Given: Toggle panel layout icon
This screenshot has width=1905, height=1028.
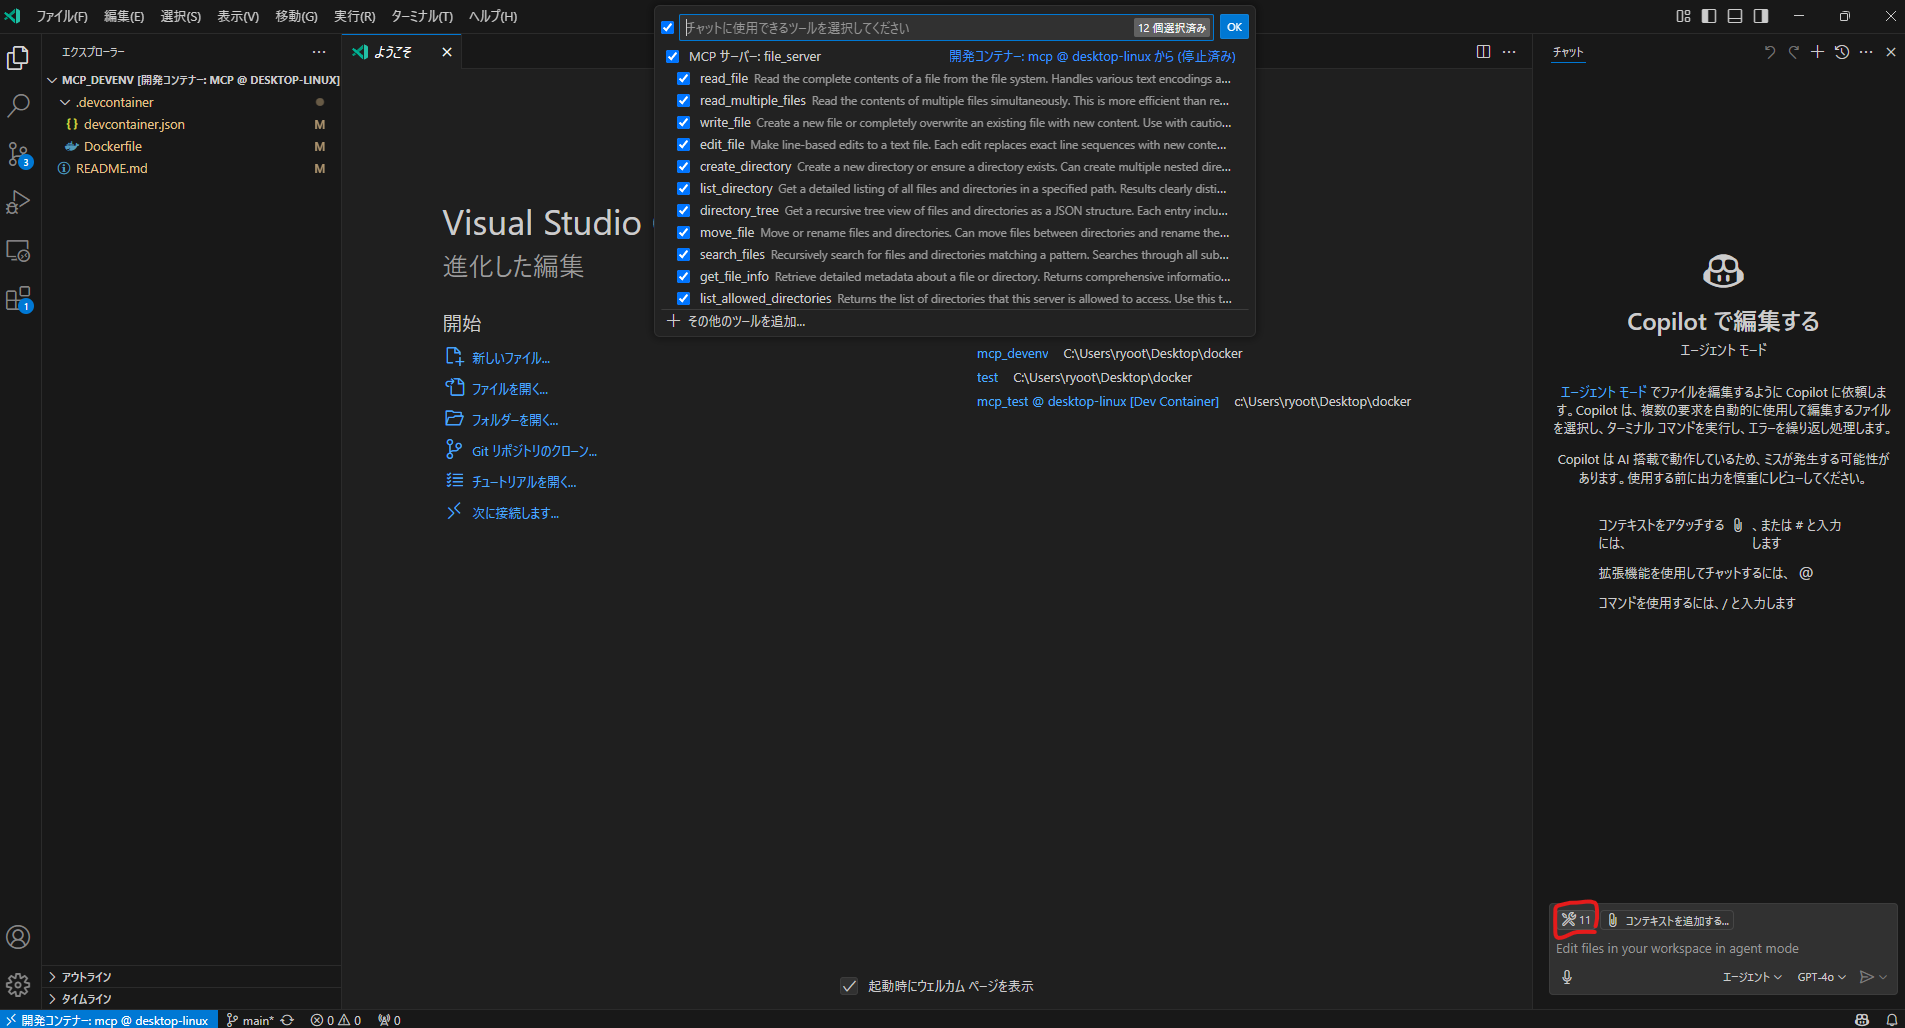Looking at the screenshot, I should 1735,16.
